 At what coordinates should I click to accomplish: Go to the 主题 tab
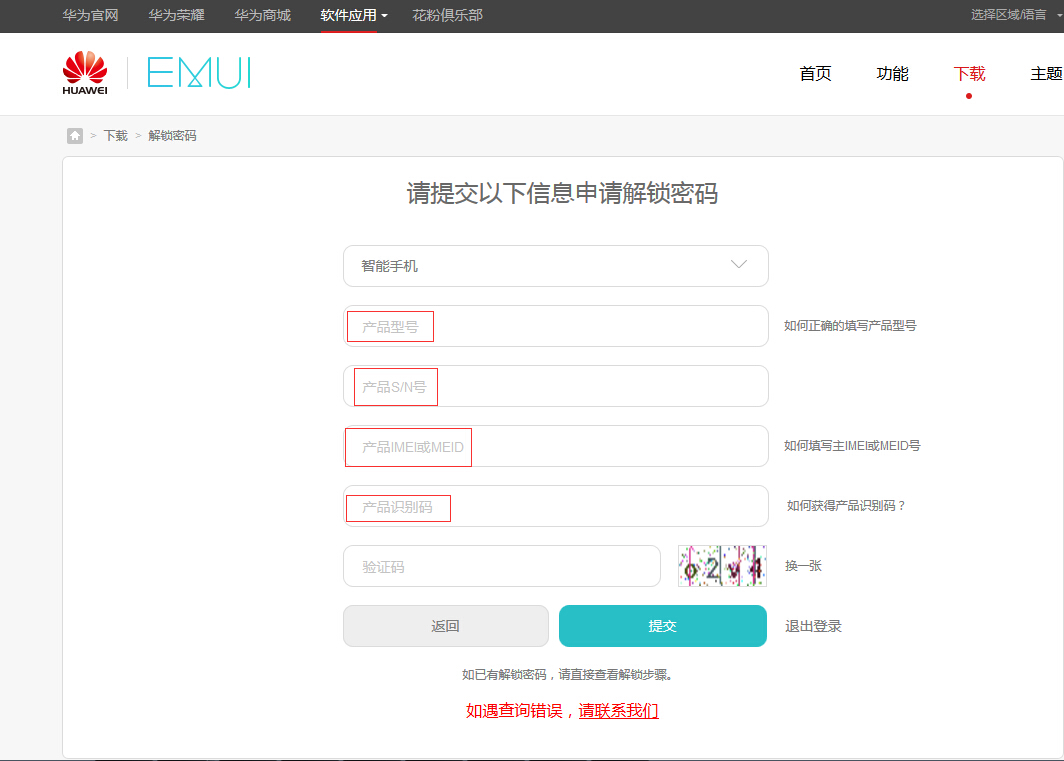(1046, 73)
